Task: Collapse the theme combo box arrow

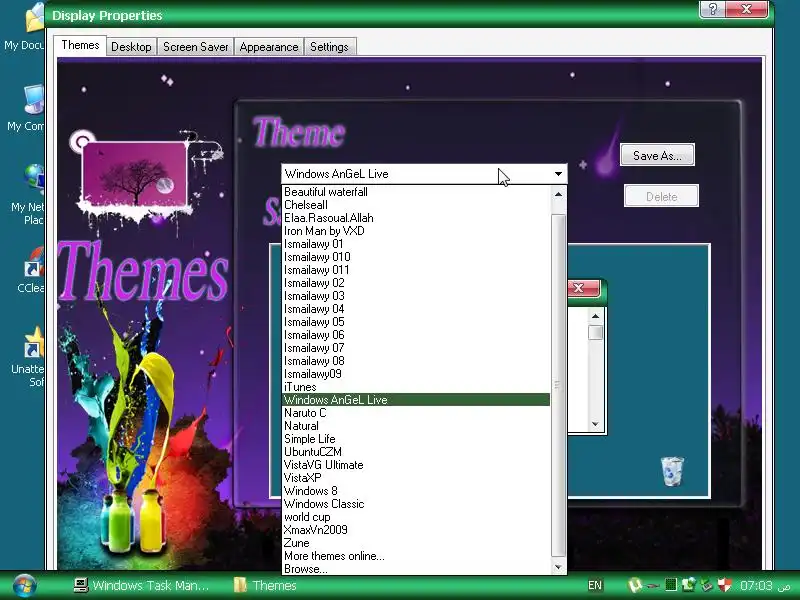Action: [x=558, y=174]
